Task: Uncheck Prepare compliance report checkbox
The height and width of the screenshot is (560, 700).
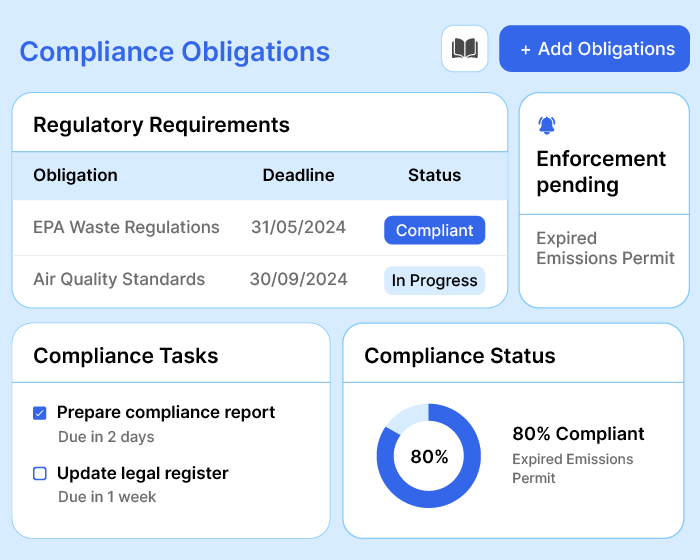Action: [x=40, y=412]
